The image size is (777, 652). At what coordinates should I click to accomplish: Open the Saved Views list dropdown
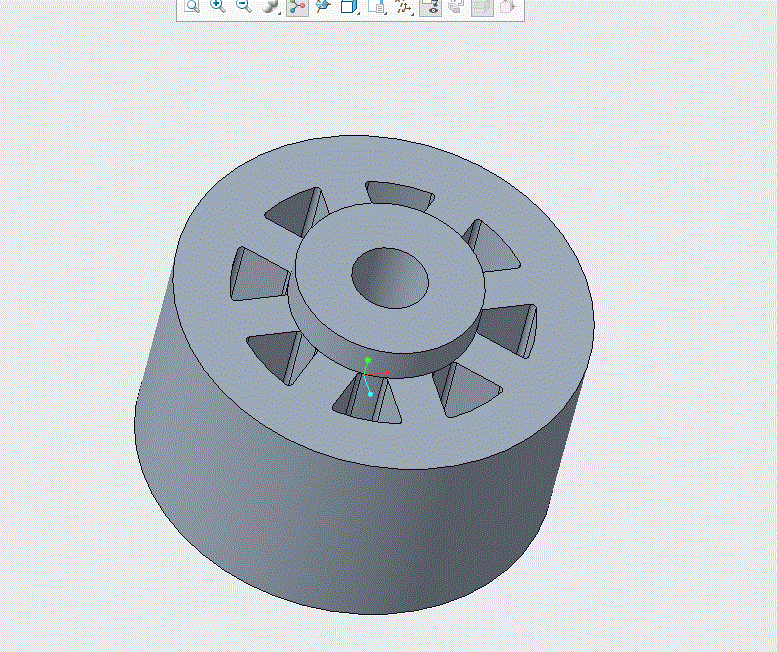coord(378,6)
